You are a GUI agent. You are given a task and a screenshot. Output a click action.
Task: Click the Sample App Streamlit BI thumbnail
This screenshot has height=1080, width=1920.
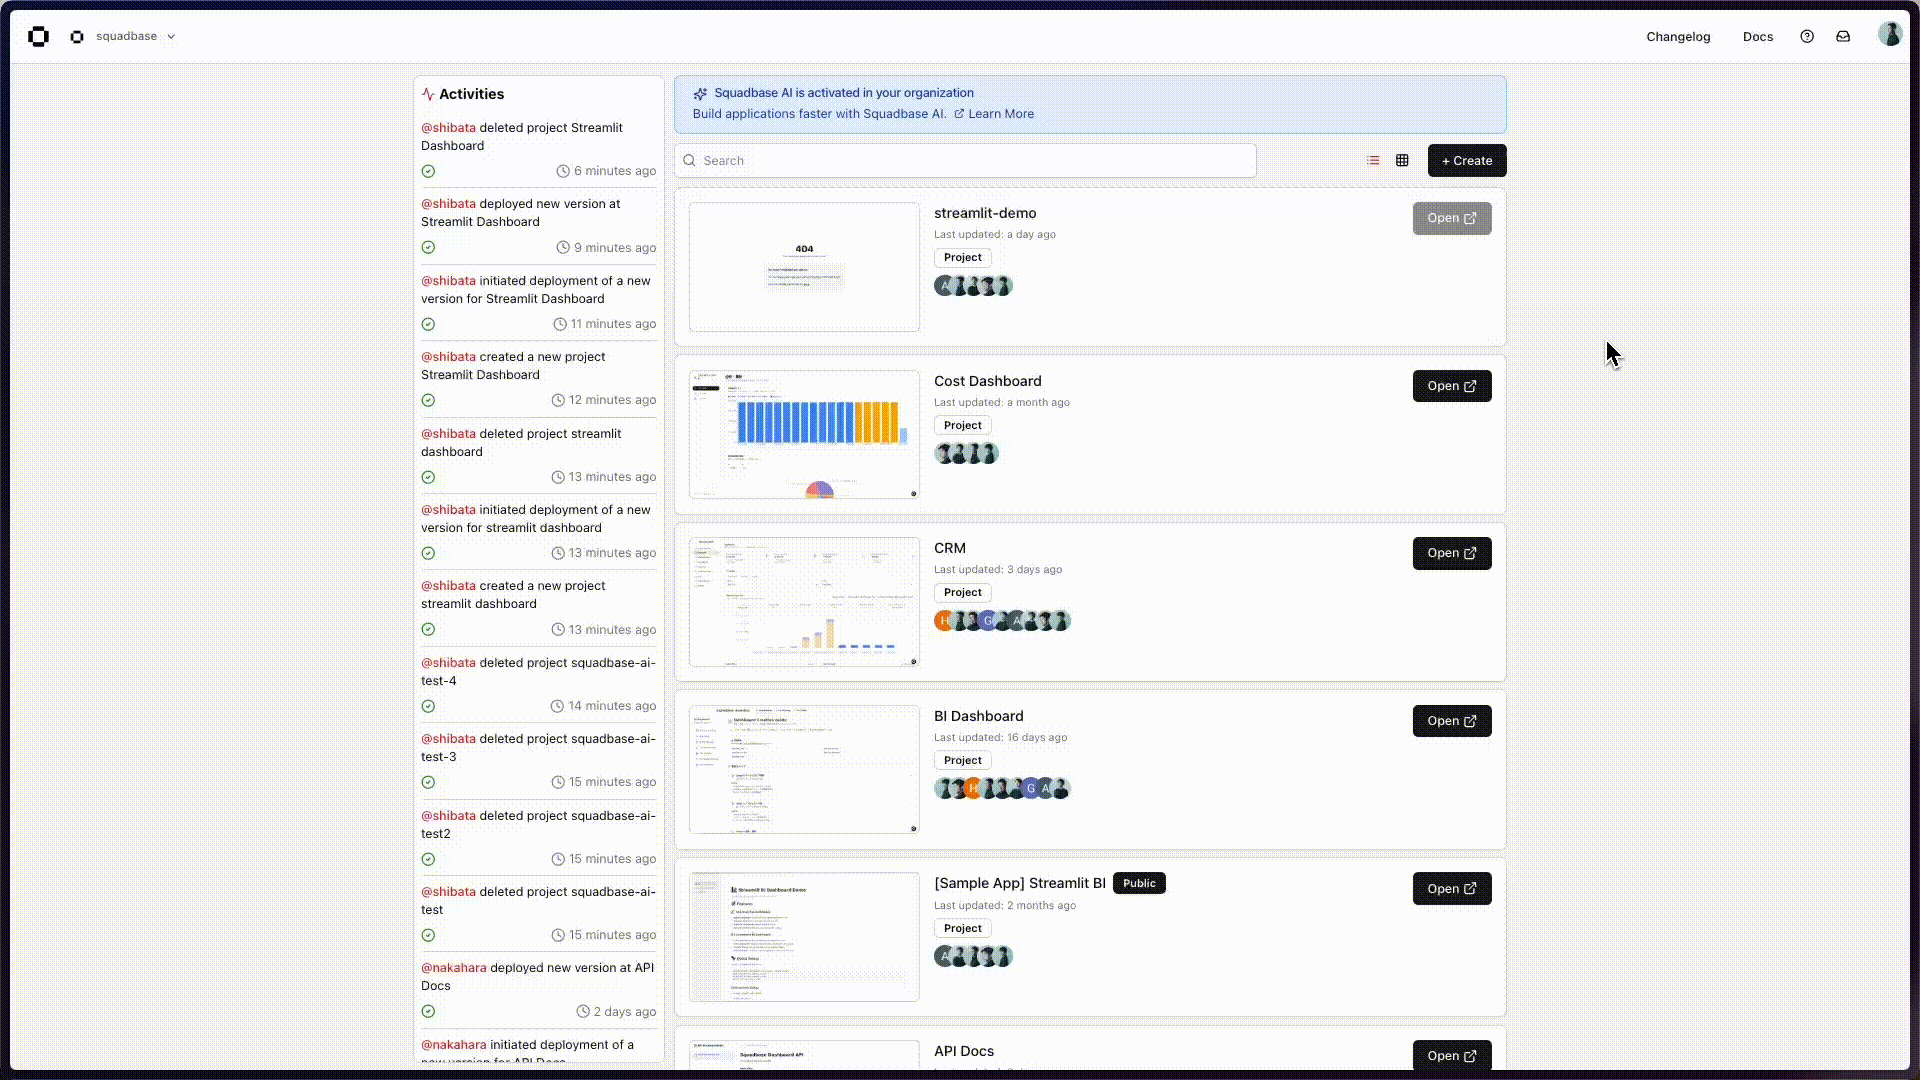coord(804,937)
